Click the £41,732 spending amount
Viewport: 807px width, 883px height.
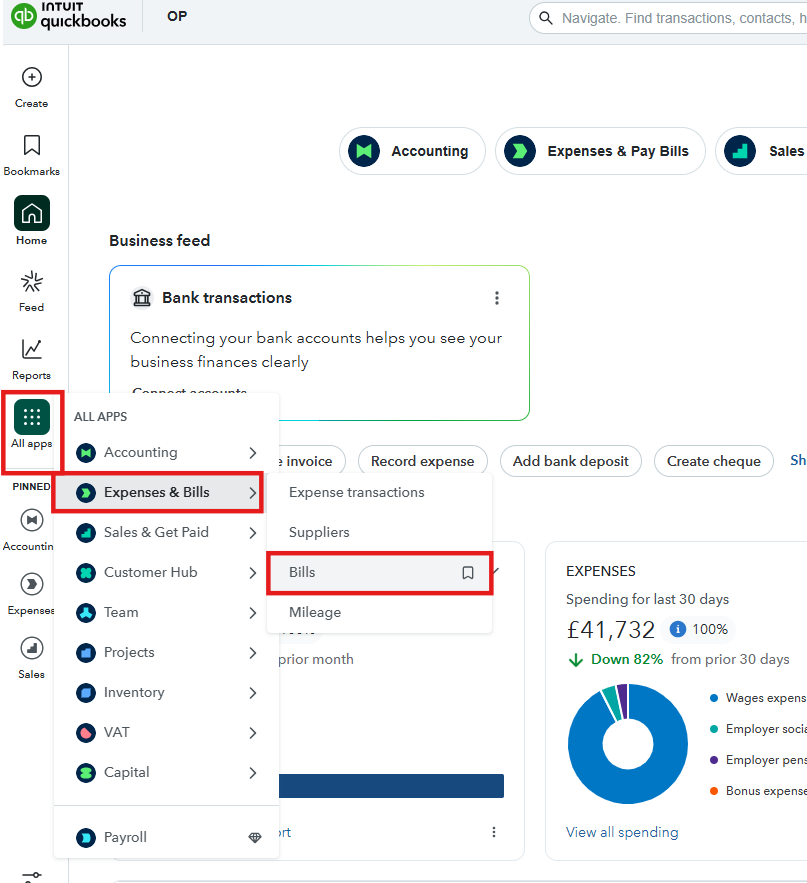pyautogui.click(x=610, y=630)
